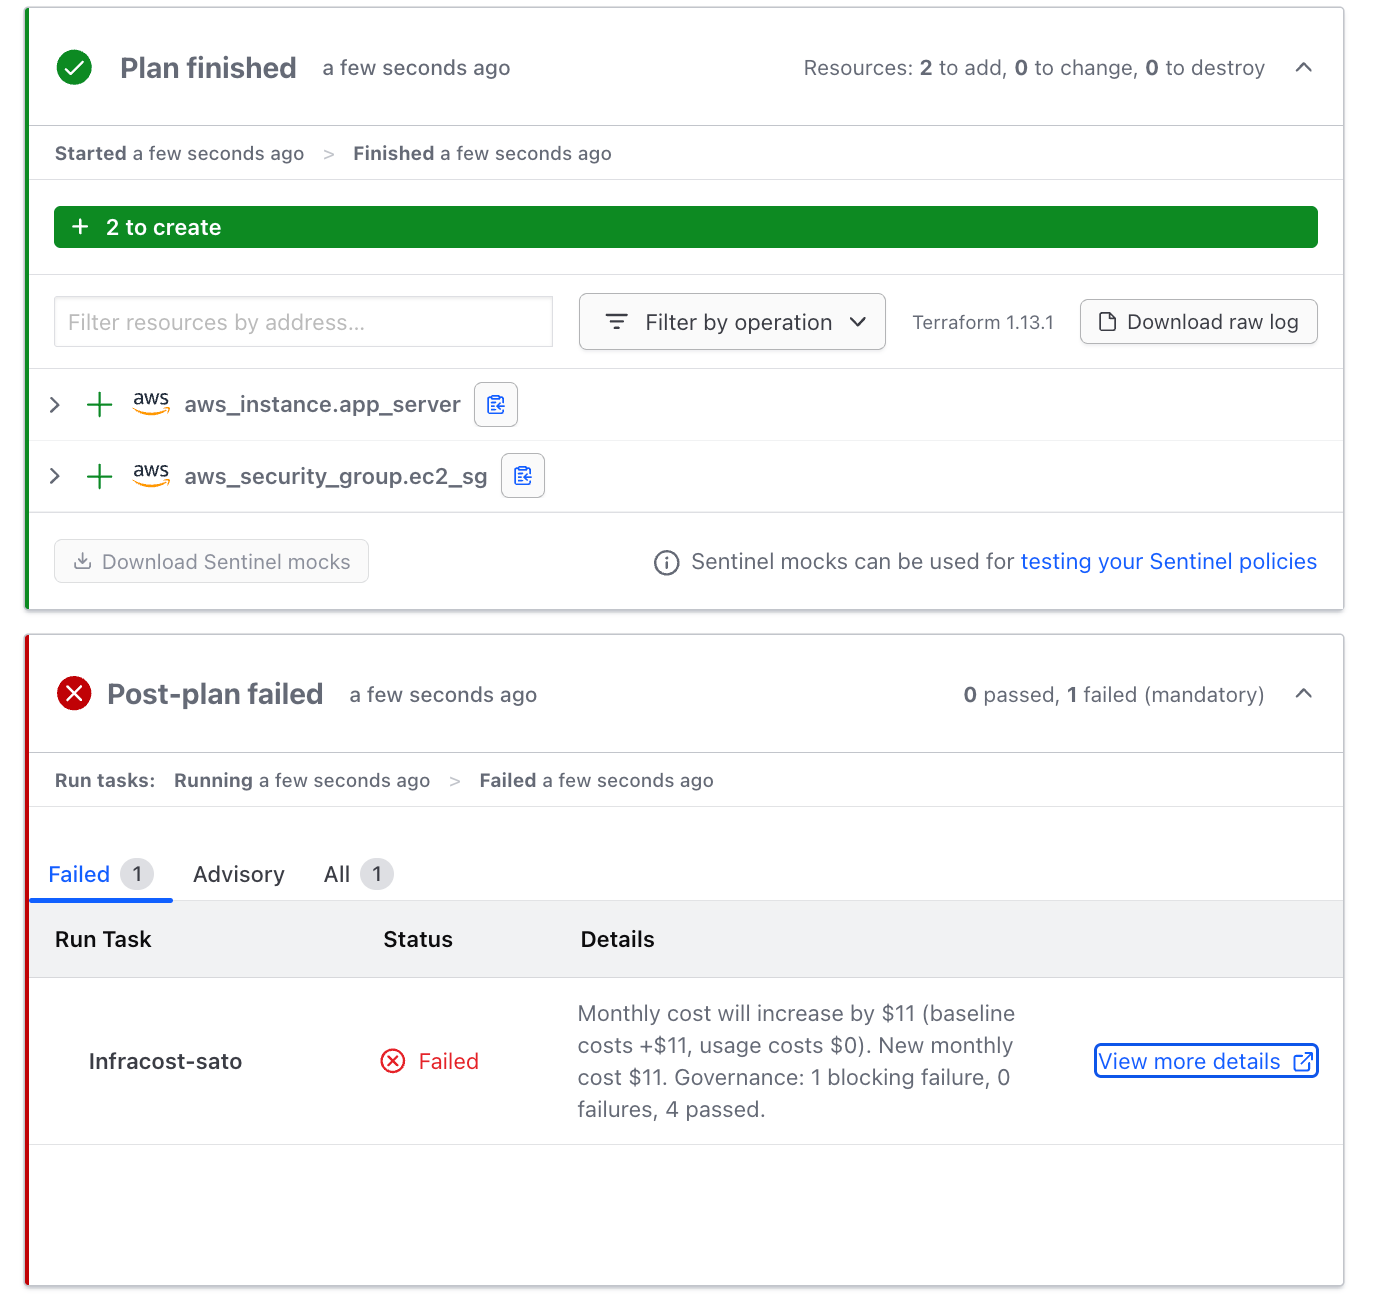Click copy icon beside aws_security_group.ec2_sg
This screenshot has width=1374, height=1300.
coord(522,476)
